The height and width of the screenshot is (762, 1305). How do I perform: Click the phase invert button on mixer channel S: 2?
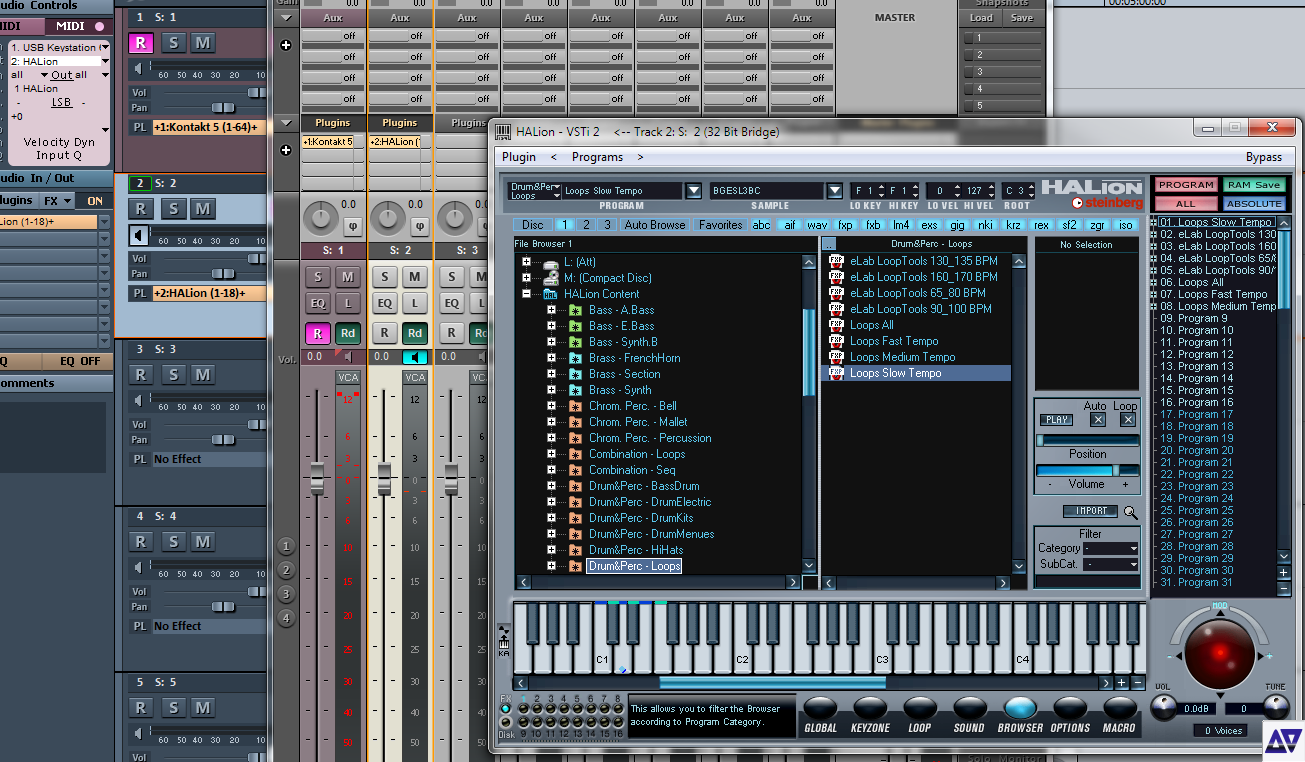click(x=418, y=225)
